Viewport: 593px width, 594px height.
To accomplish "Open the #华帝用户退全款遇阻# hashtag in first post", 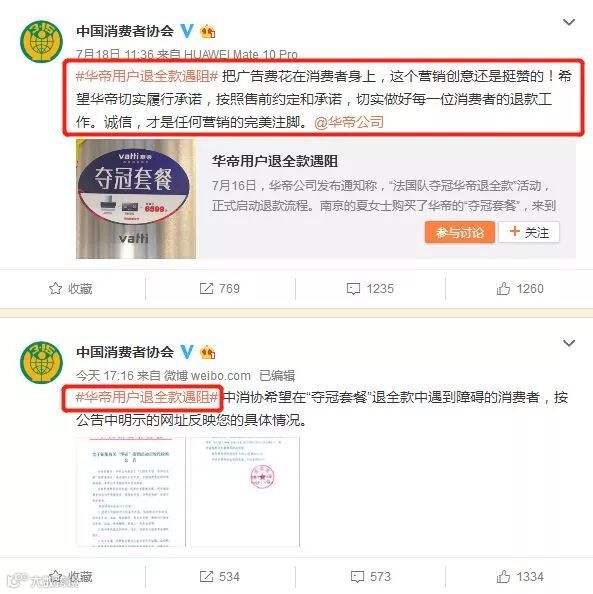I will pyautogui.click(x=147, y=76).
